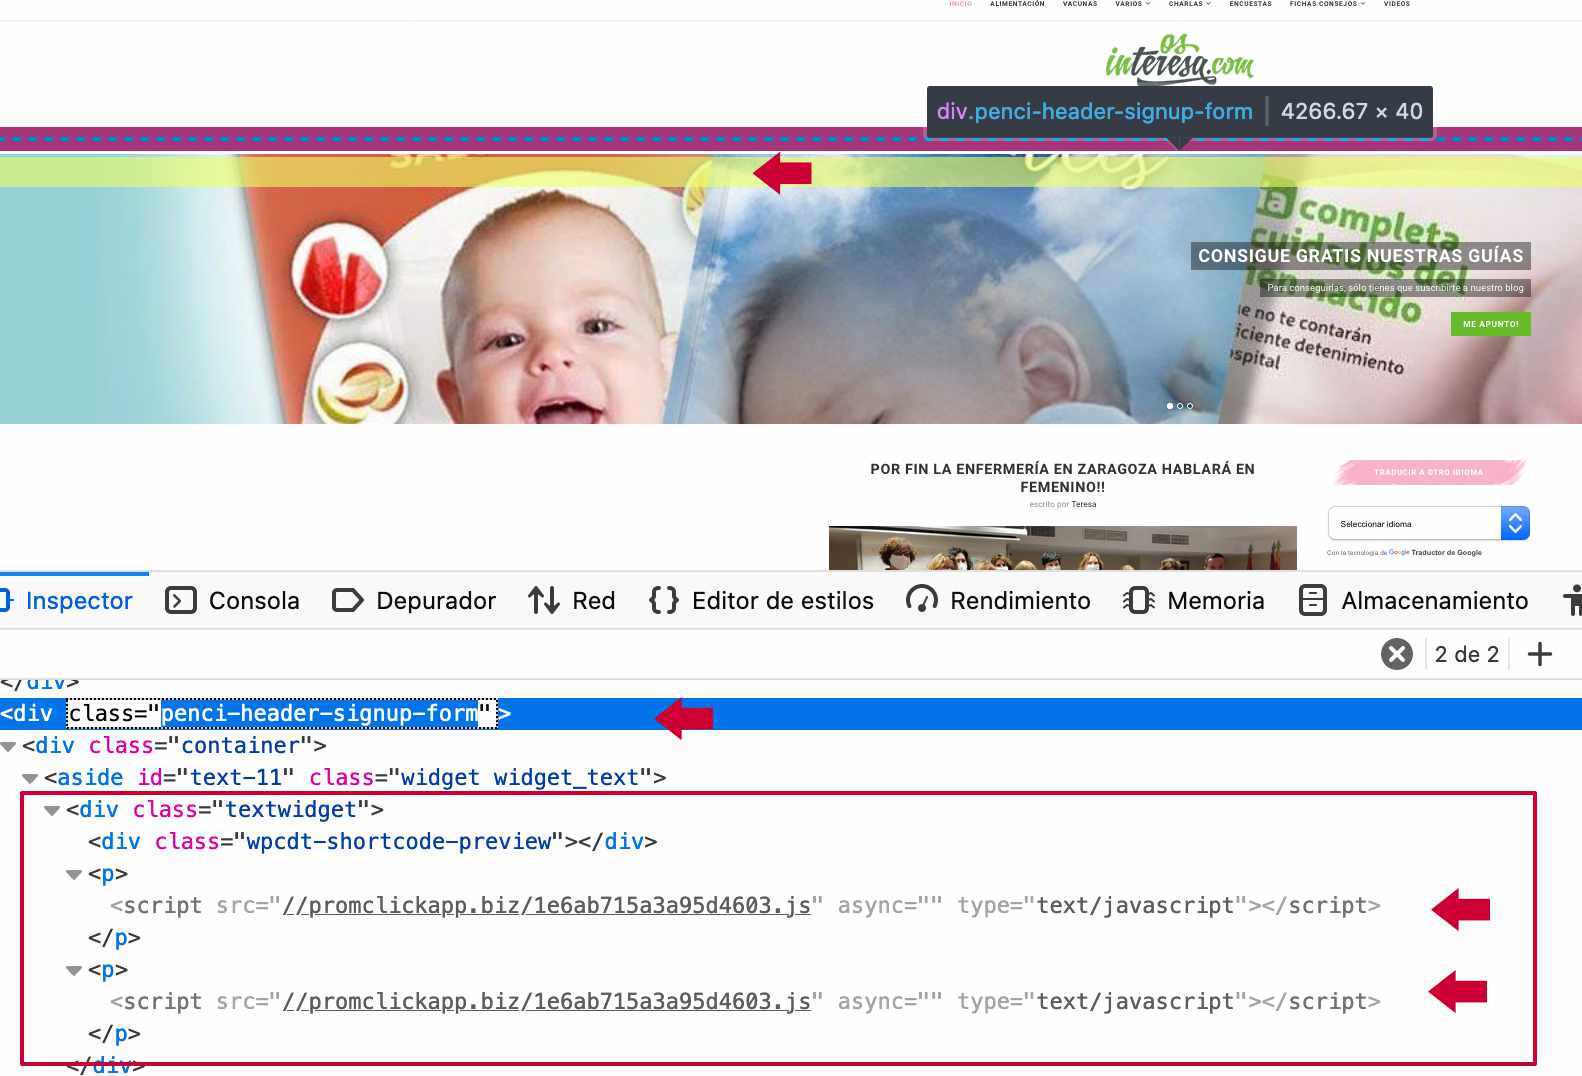Expand the CHARLAS menu
The width and height of the screenshot is (1582, 1076).
1190,4
